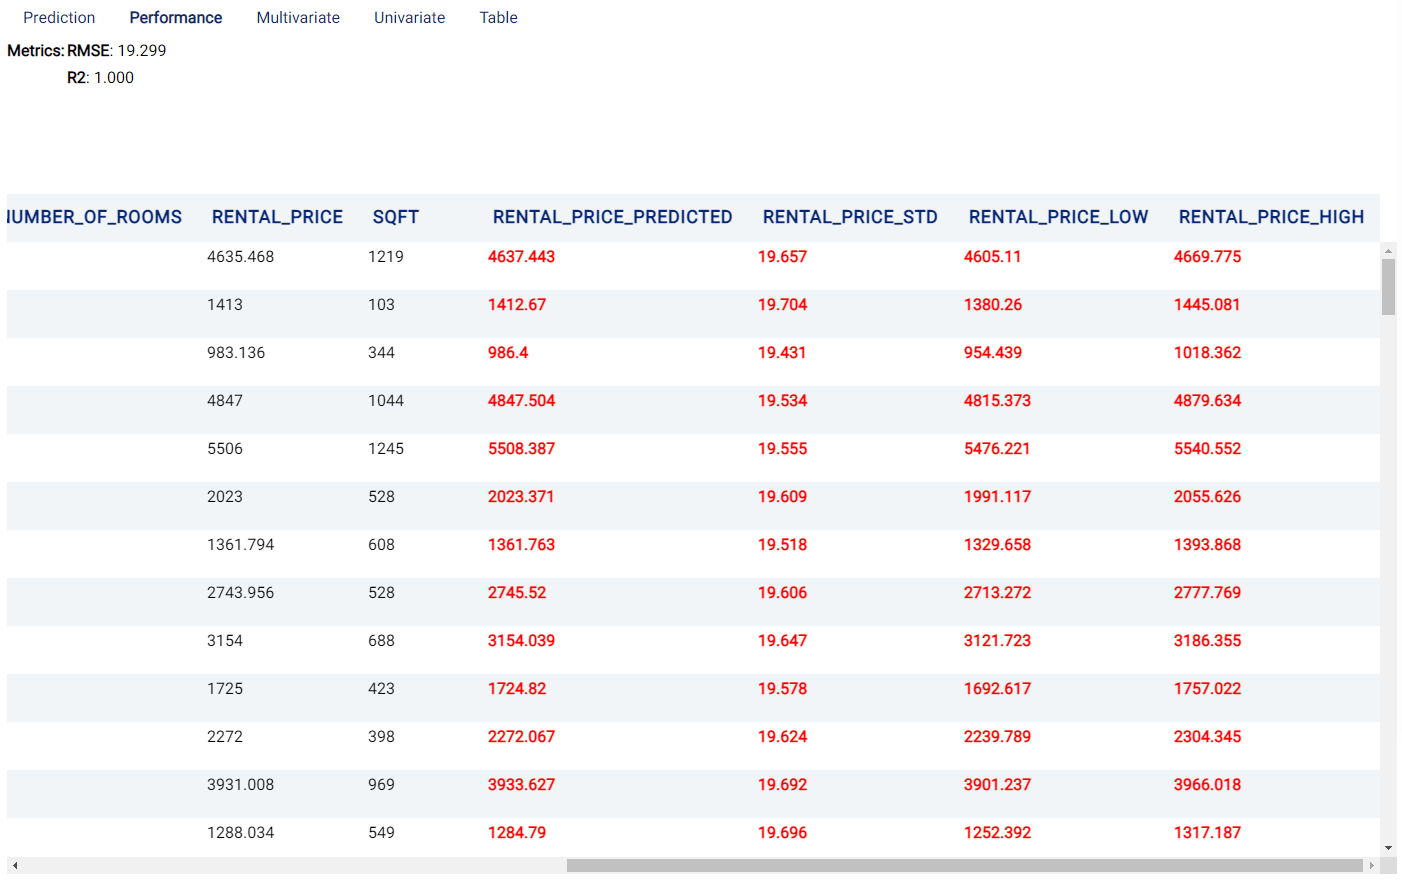
Task: Click the horizontal scrollbar right arrow
Action: [x=1371, y=865]
